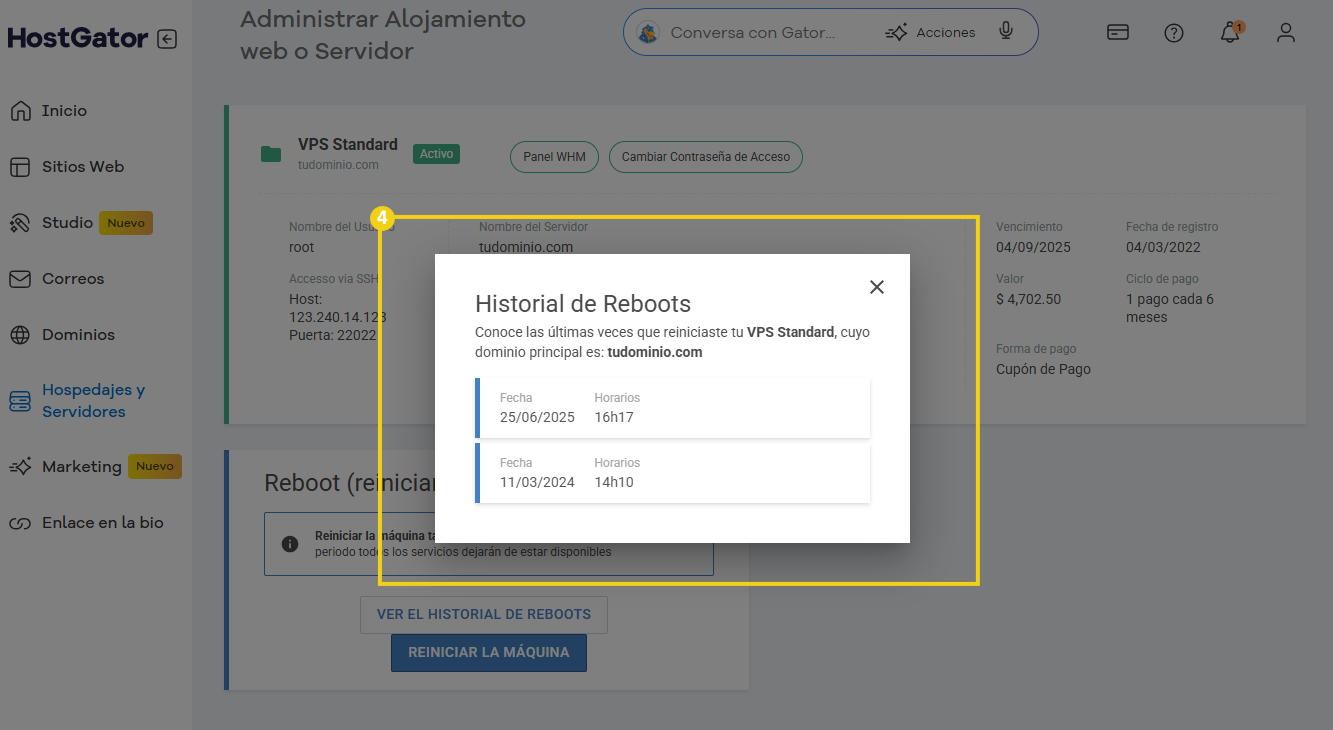
Task: Click the Reiniciar la máquina button
Action: [x=489, y=653]
